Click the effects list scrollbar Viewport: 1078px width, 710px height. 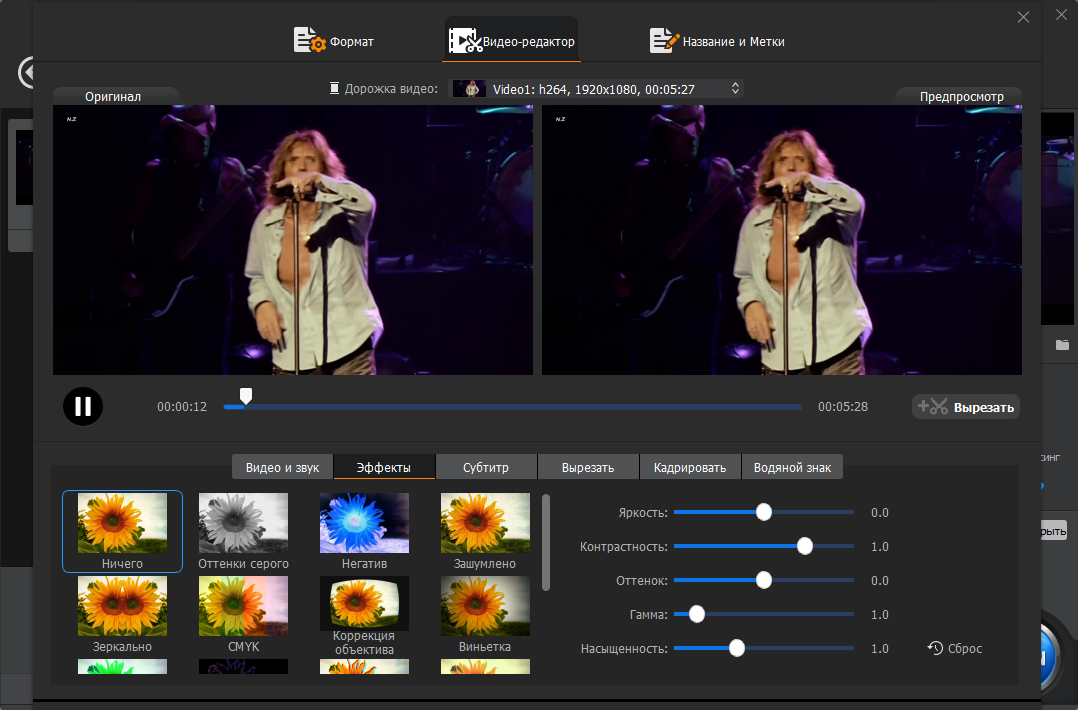[546, 542]
